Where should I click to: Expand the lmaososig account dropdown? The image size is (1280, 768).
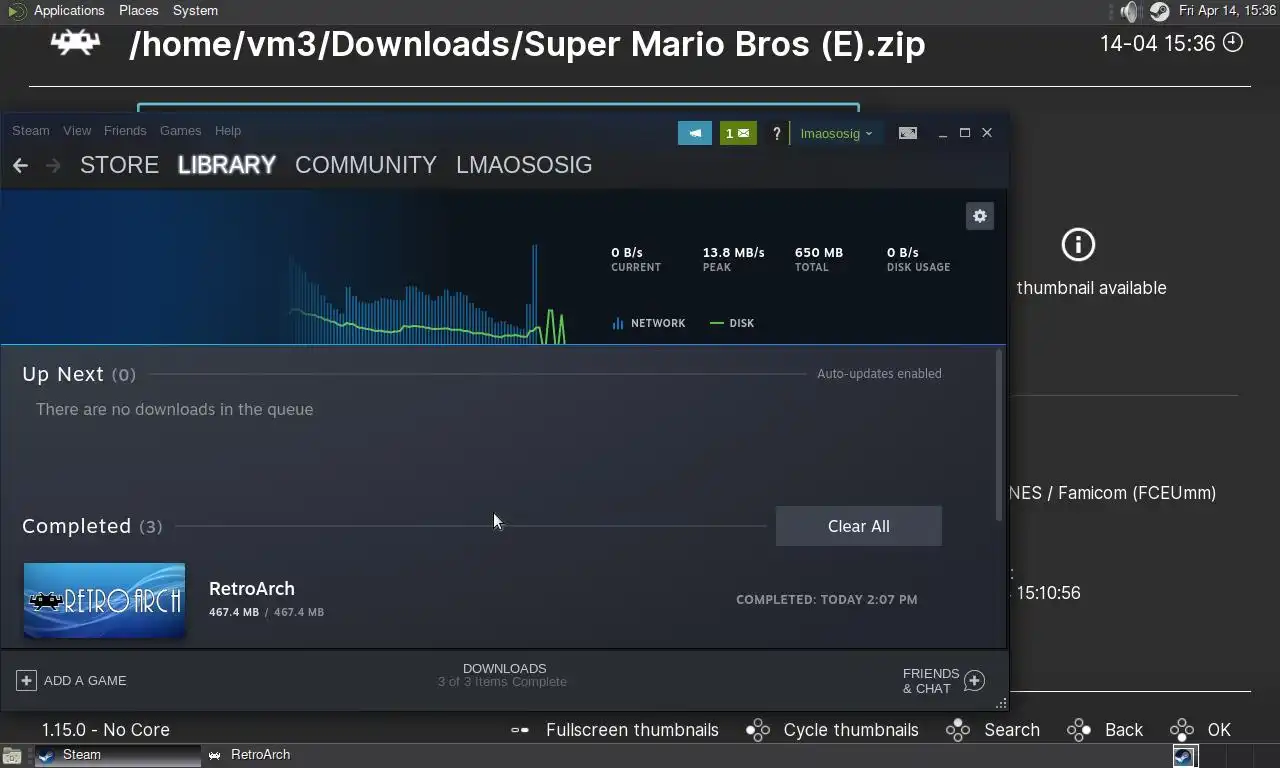pyautogui.click(x=836, y=133)
